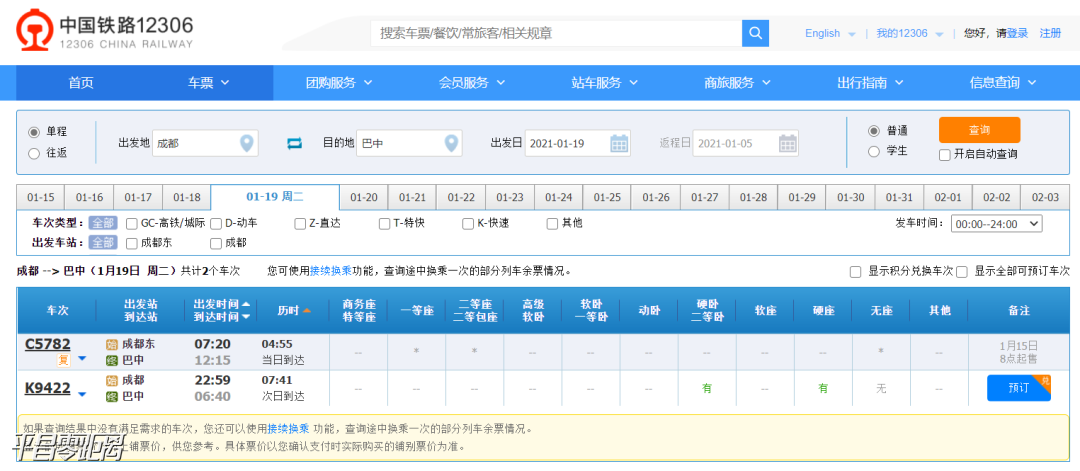Click the magnifier search button
This screenshot has height=471, width=1080.
[x=755, y=33]
